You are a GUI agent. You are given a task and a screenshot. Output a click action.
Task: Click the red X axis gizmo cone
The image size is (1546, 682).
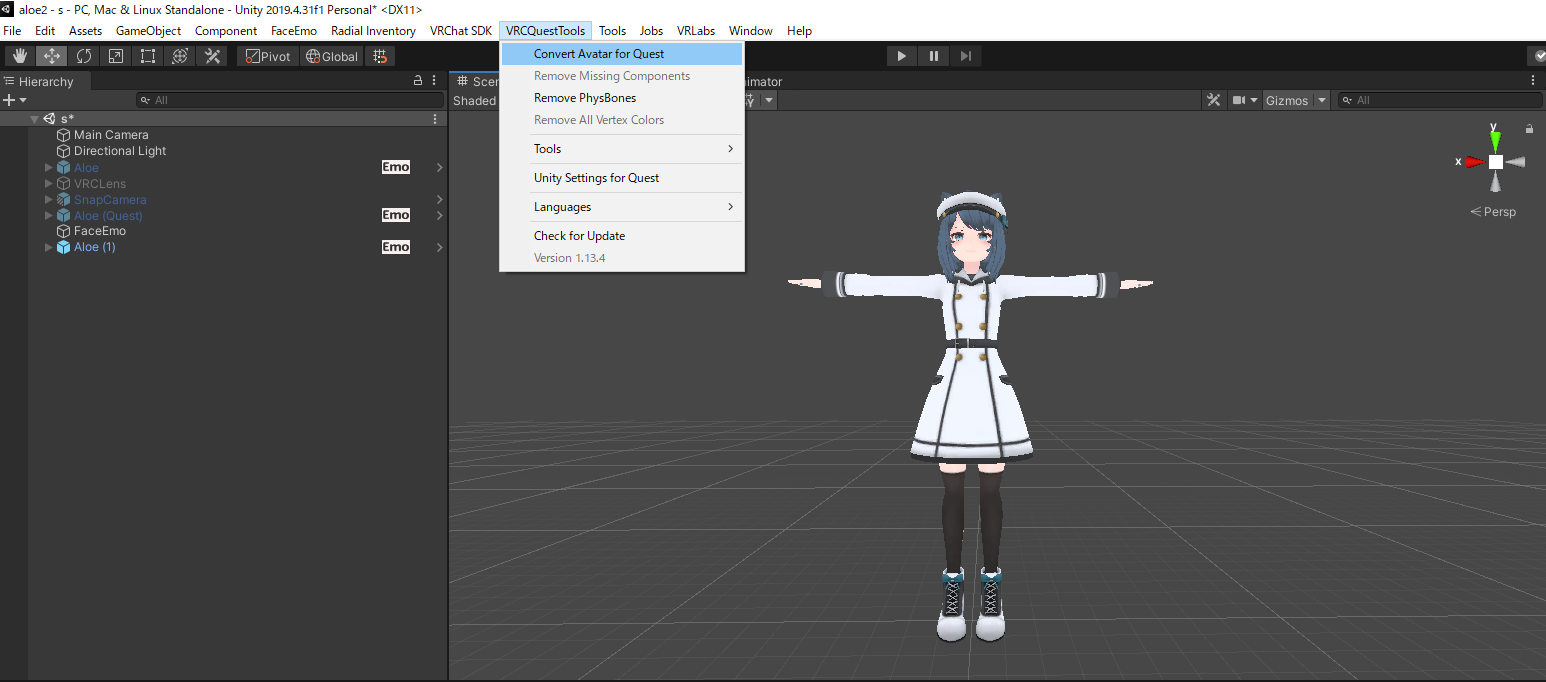[1474, 162]
